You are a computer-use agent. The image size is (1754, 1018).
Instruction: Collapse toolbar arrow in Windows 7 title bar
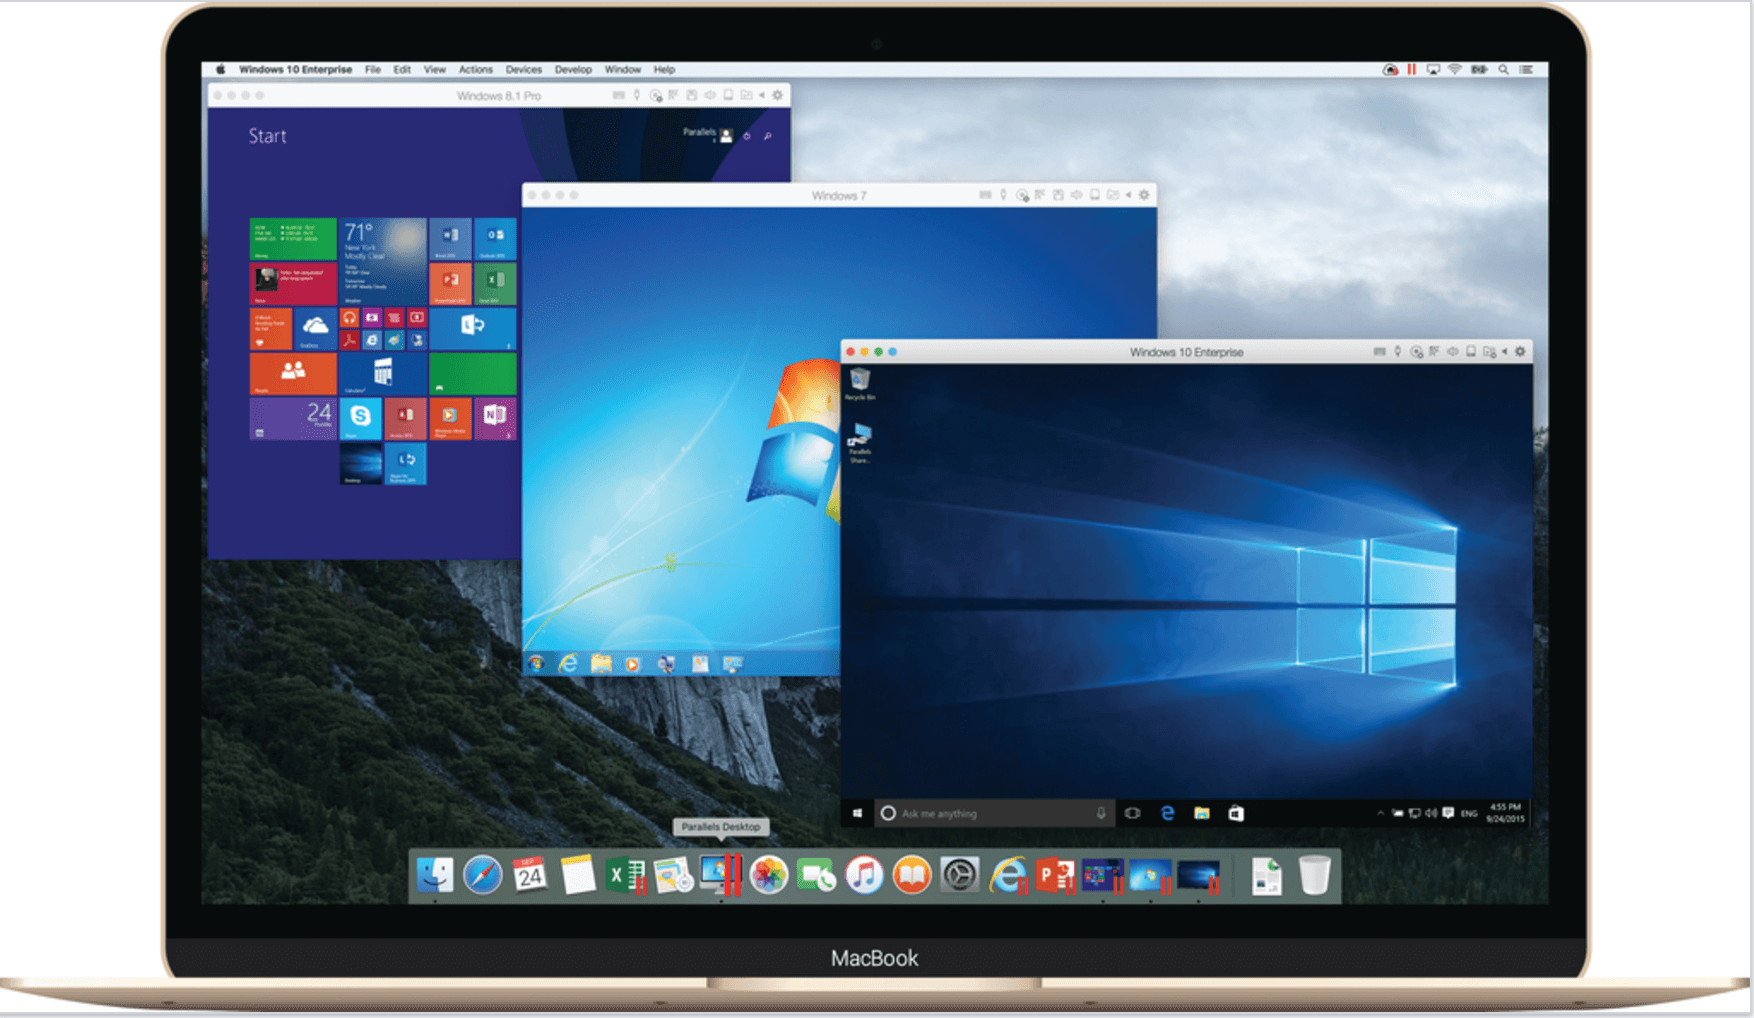tap(1128, 195)
